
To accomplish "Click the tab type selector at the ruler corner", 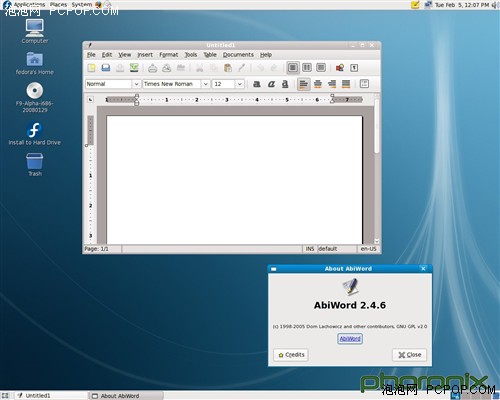I will click(x=90, y=99).
